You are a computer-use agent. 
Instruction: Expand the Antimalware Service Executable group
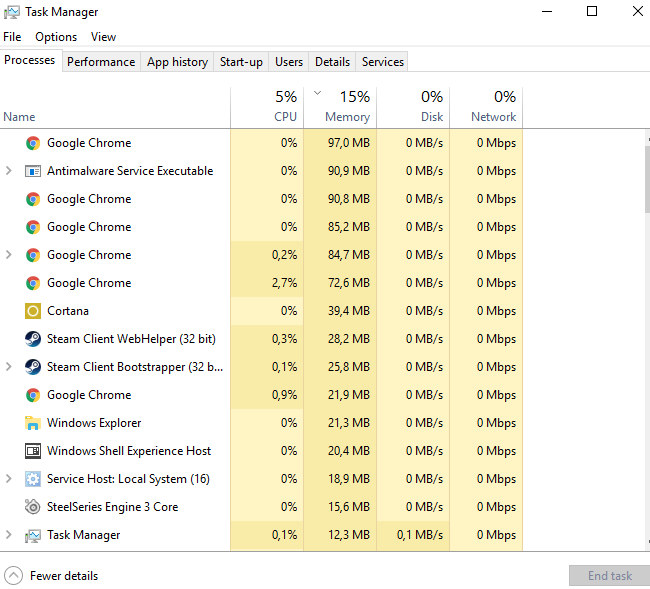pyautogui.click(x=8, y=171)
